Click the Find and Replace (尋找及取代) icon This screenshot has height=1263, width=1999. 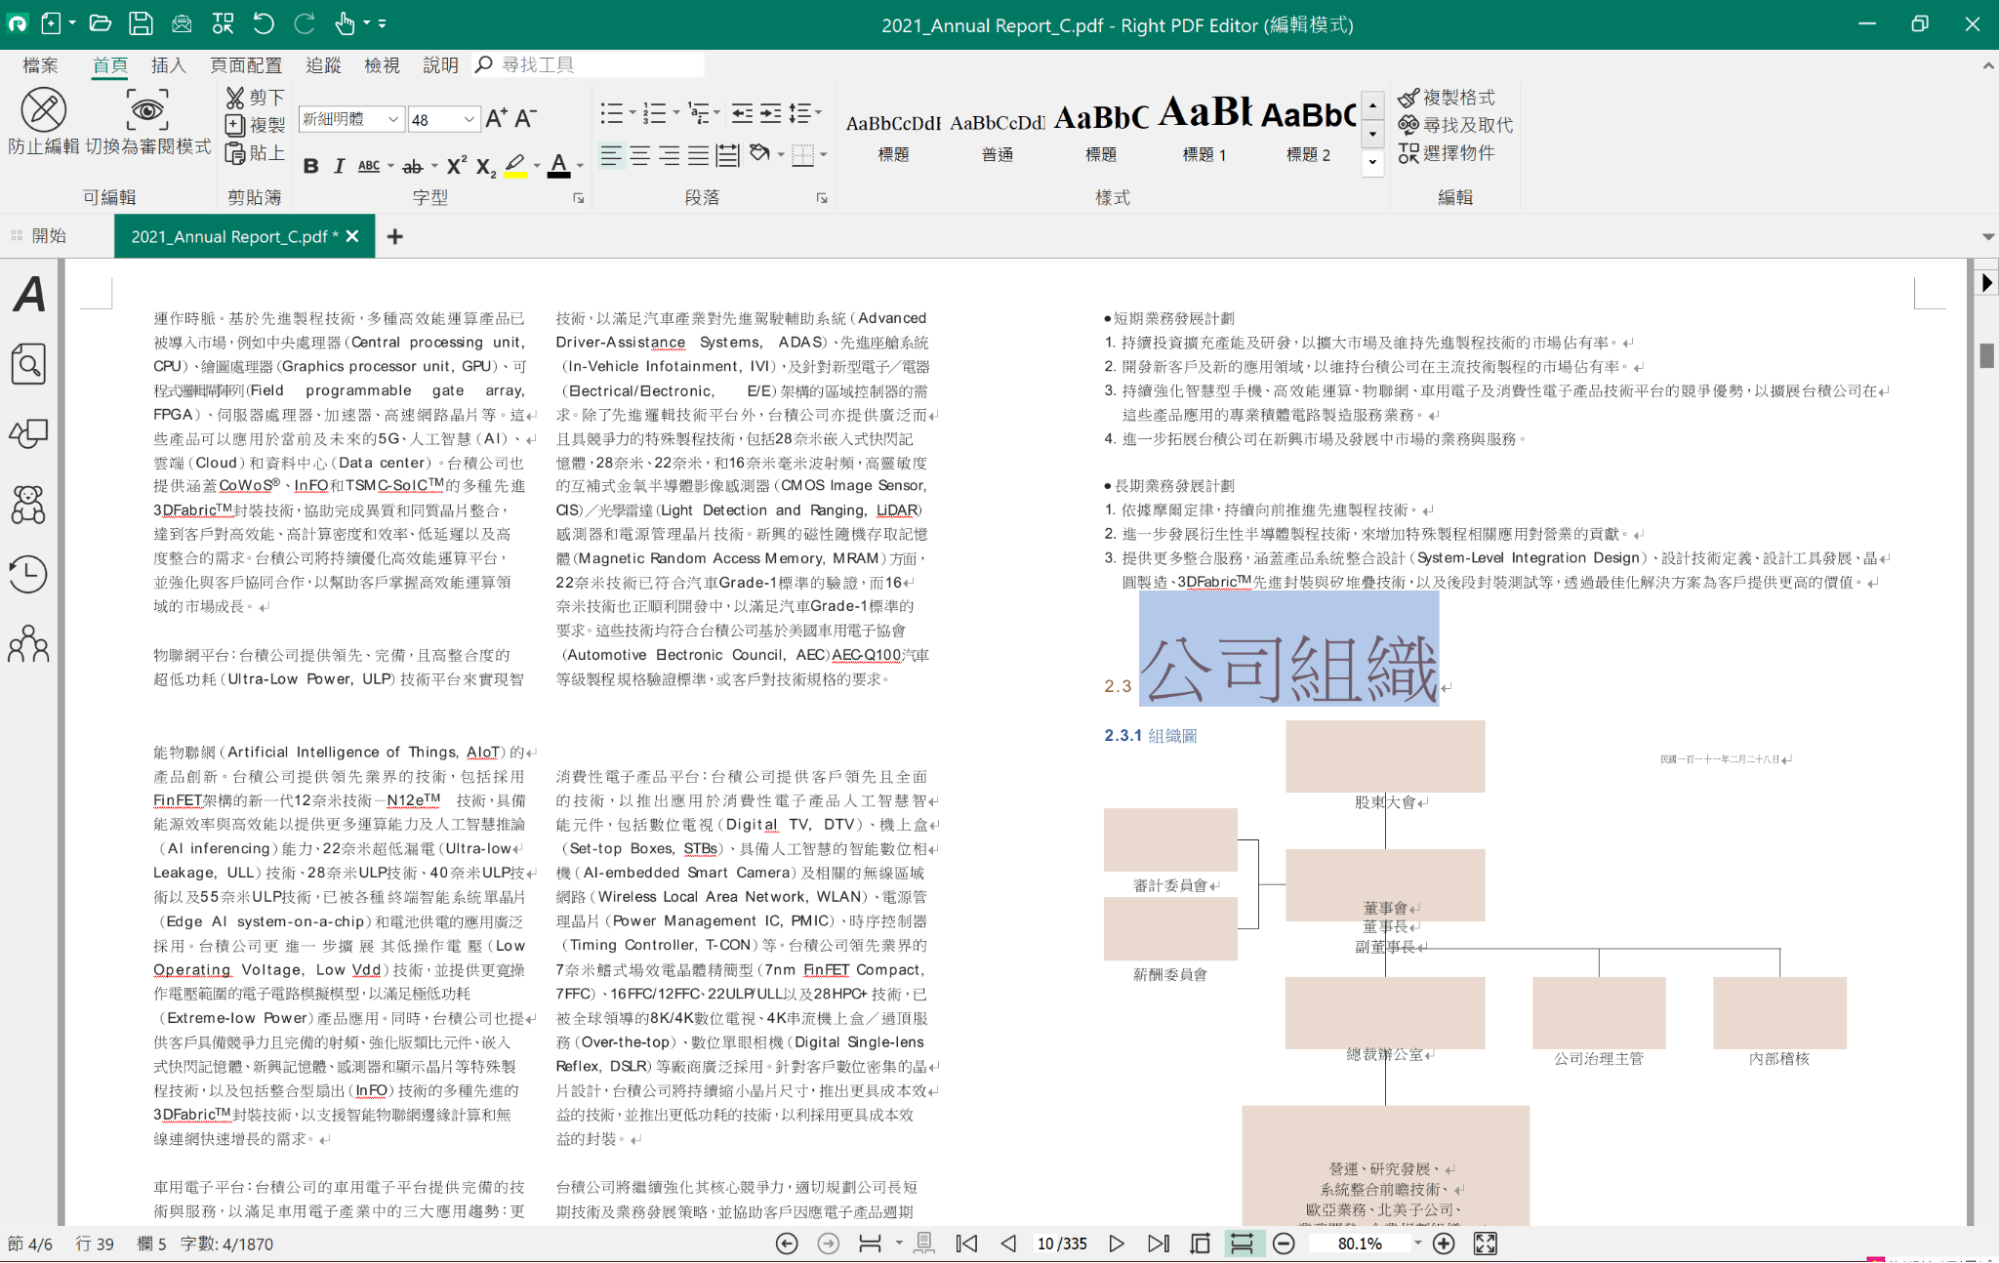1408,125
